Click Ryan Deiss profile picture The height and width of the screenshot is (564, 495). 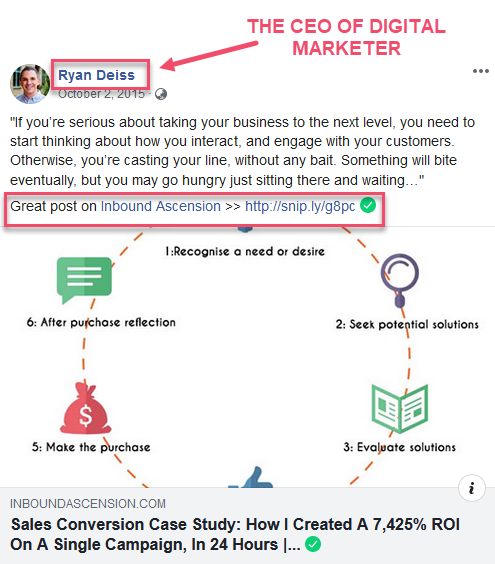pyautogui.click(x=30, y=84)
